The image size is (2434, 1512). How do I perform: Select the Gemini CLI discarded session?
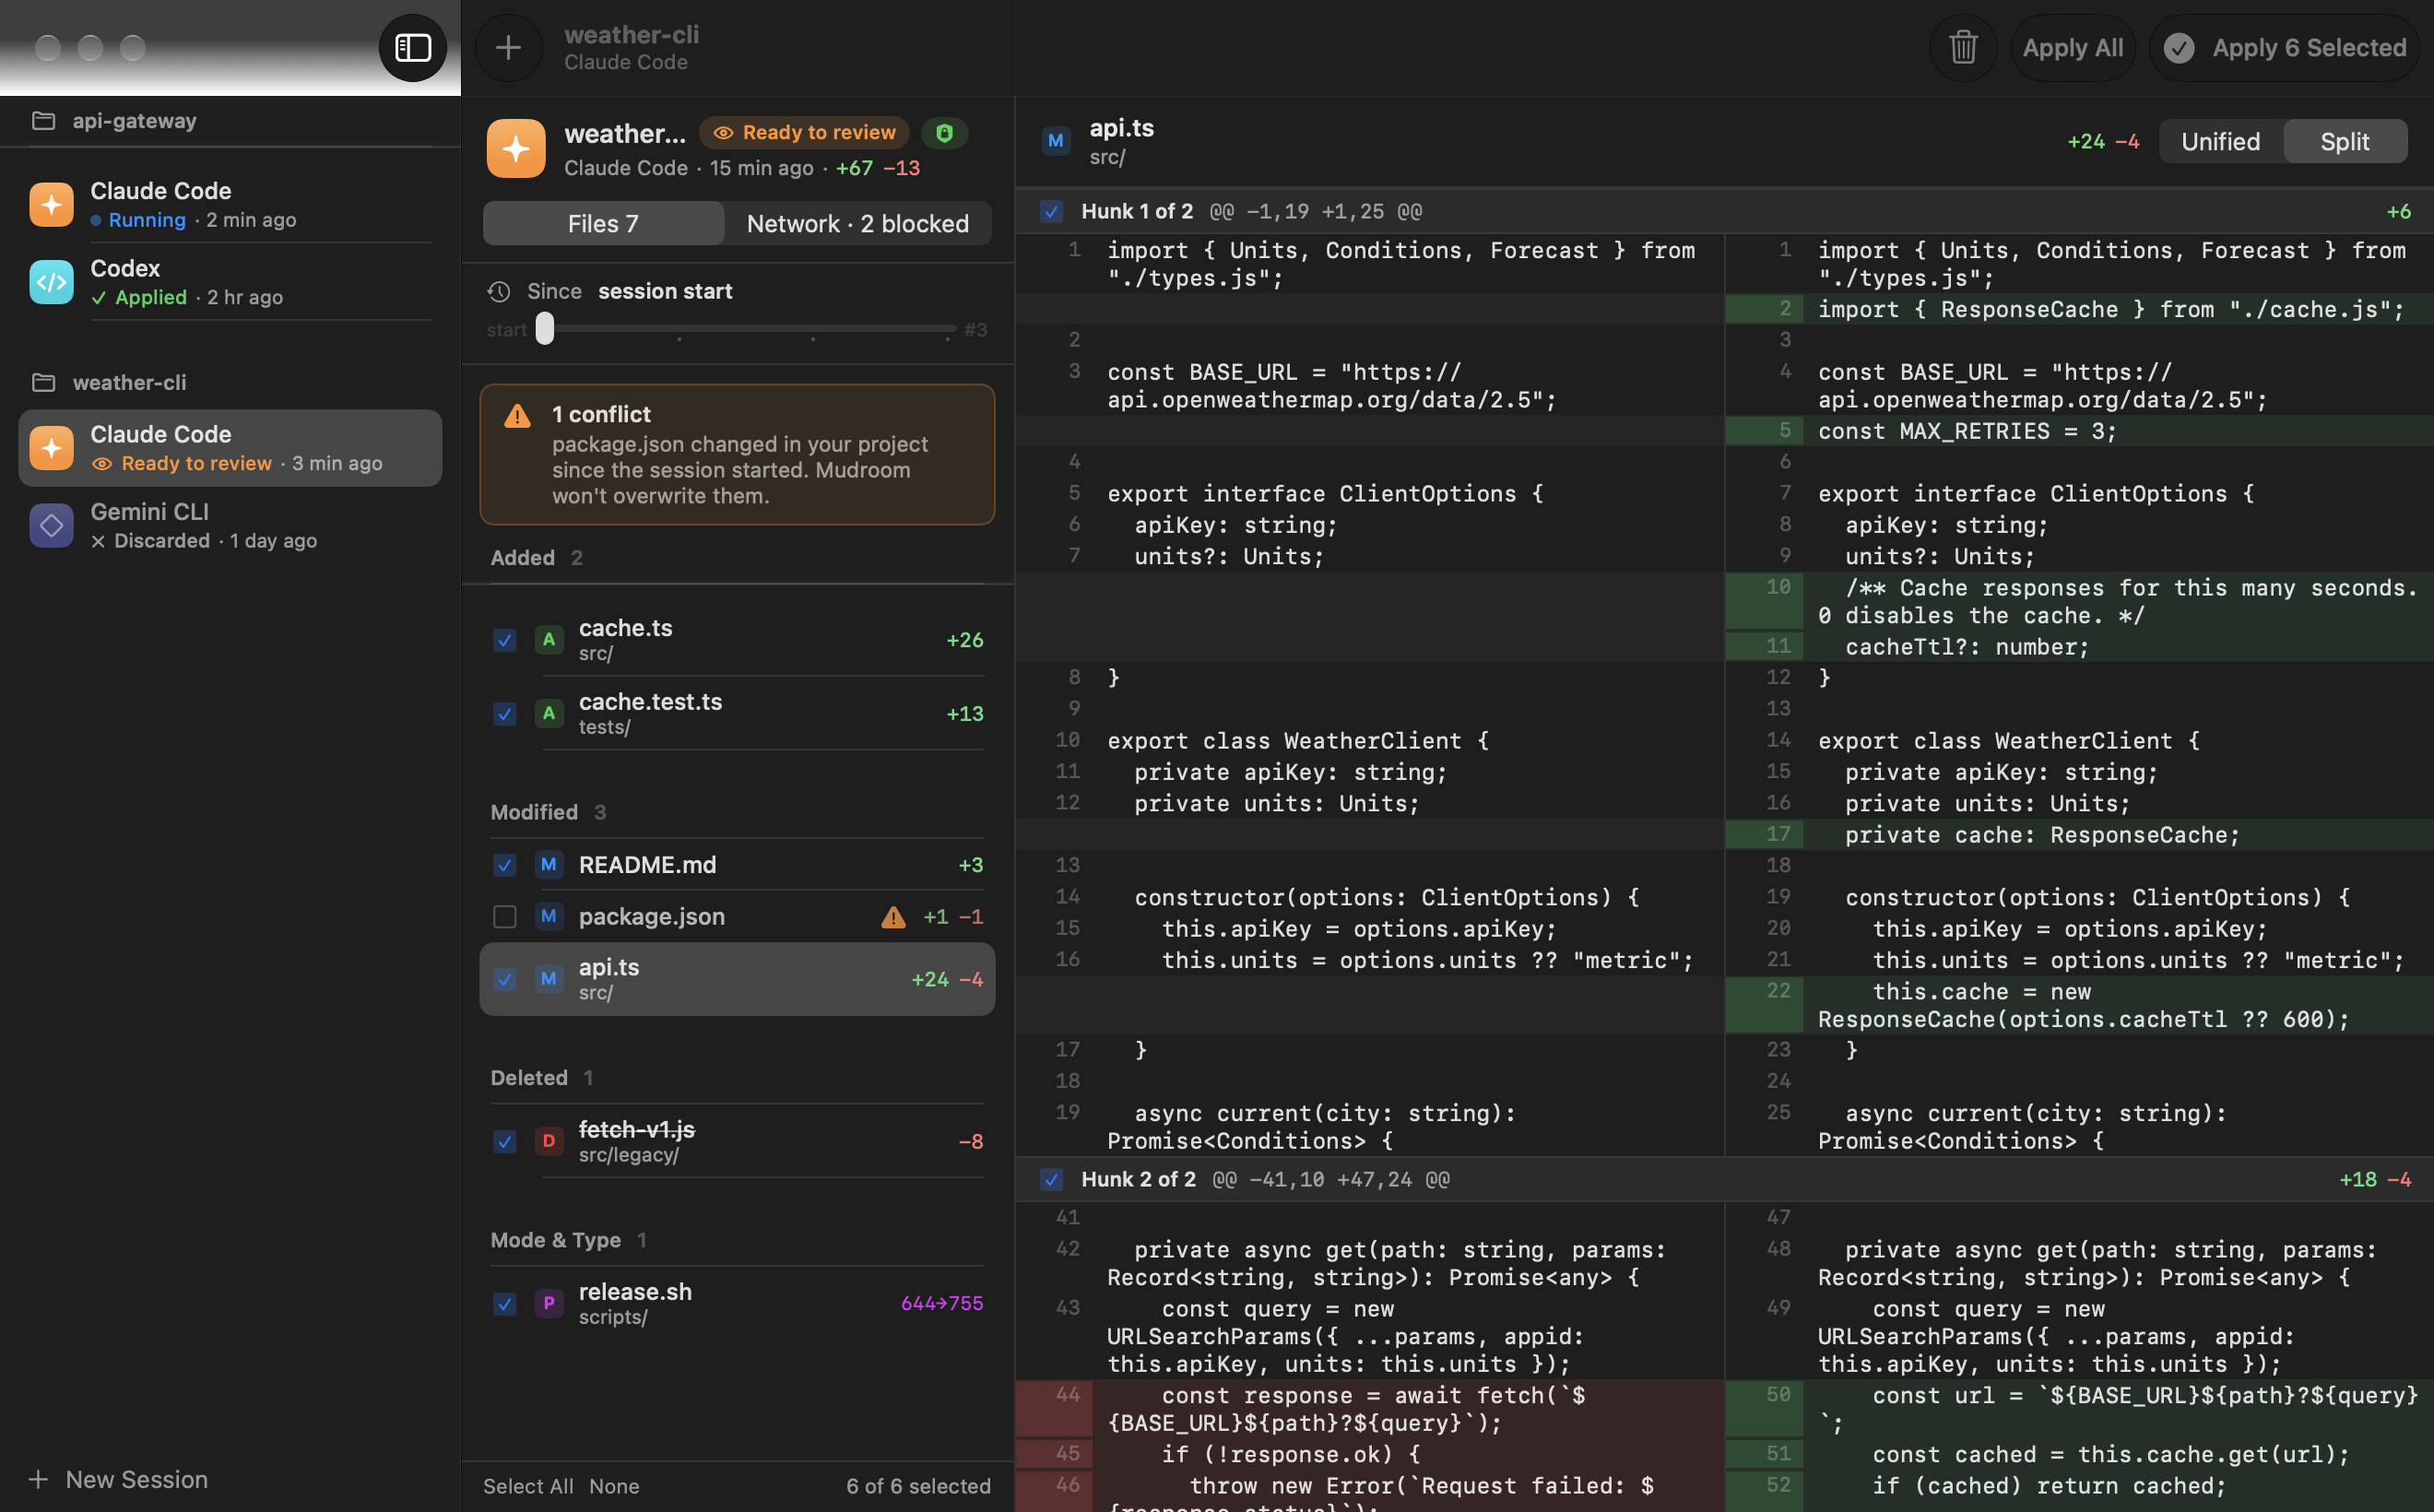[231, 525]
